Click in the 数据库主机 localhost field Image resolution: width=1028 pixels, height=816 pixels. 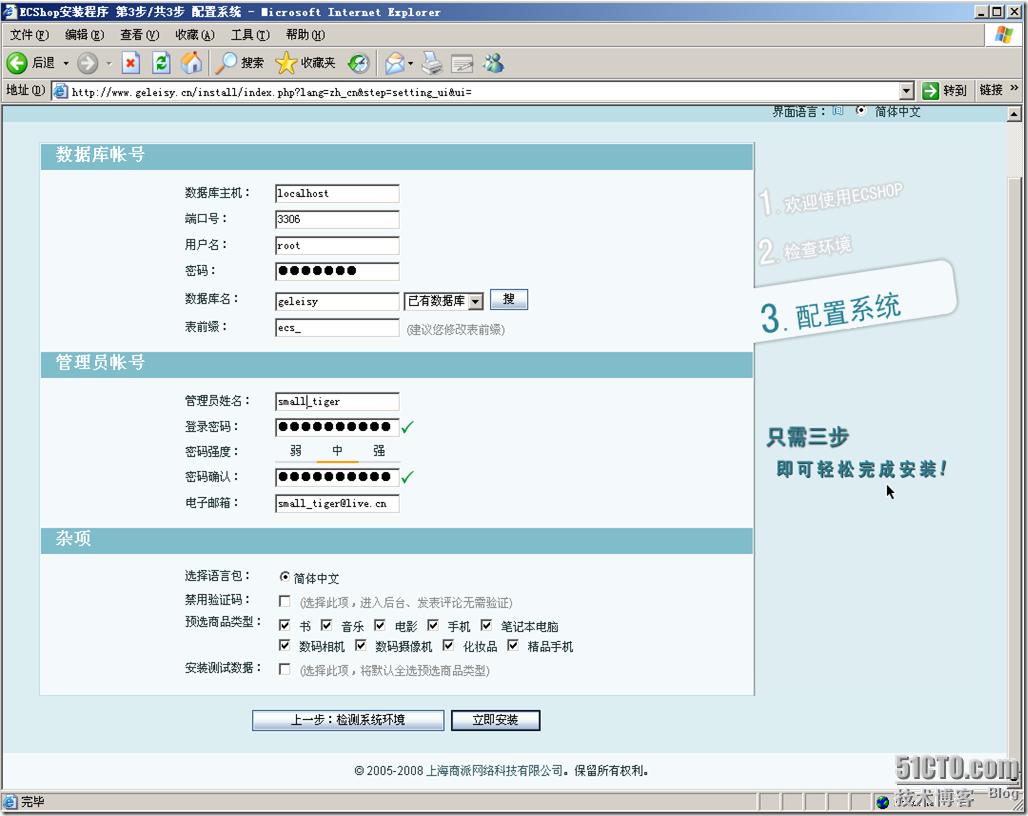click(x=337, y=193)
